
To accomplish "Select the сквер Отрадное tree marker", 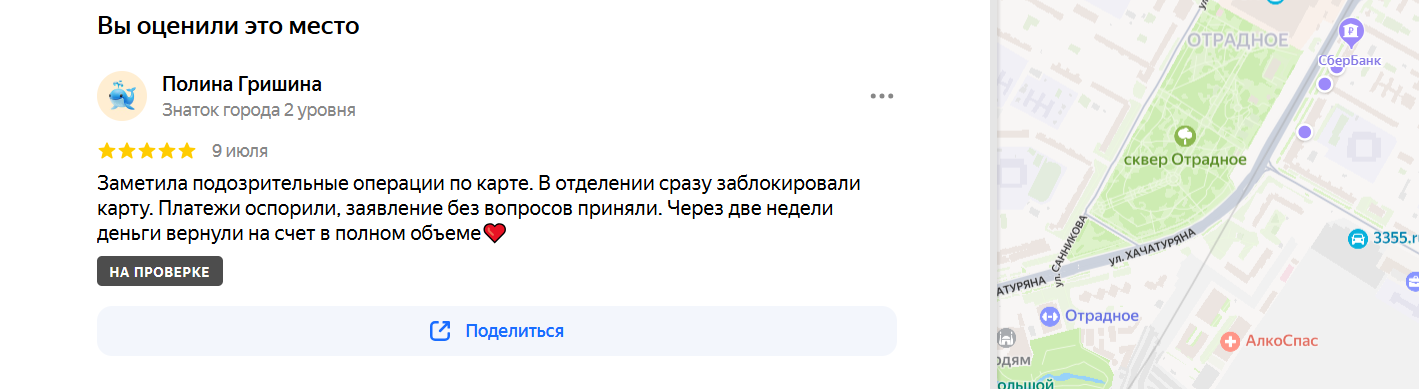I will [1185, 135].
